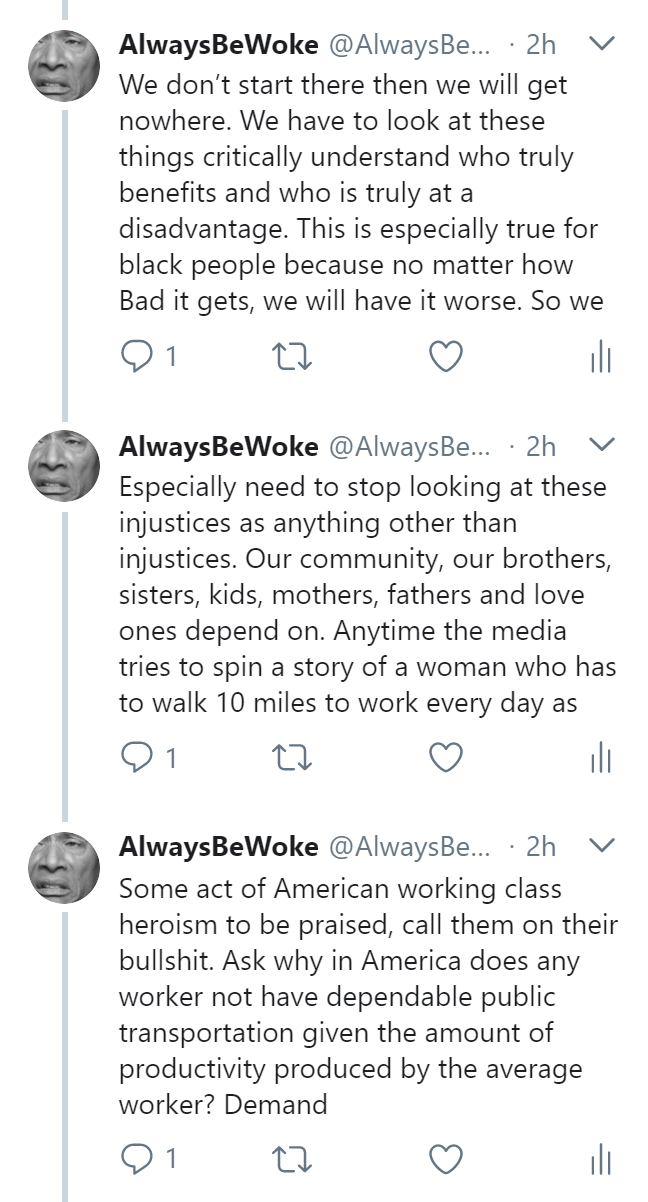The height and width of the screenshot is (1202, 648).
Task: Expand options menu on the second tweet
Action: tap(602, 445)
